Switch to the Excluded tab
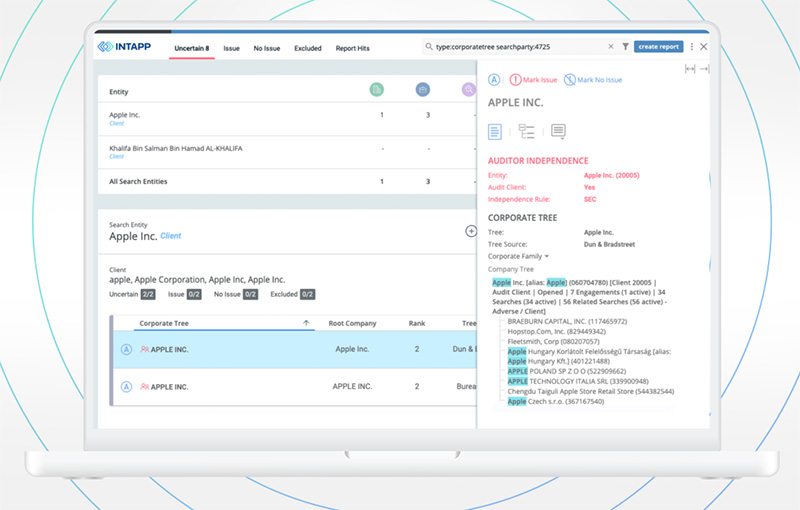Screen dimensions: 800x510 click(307, 48)
